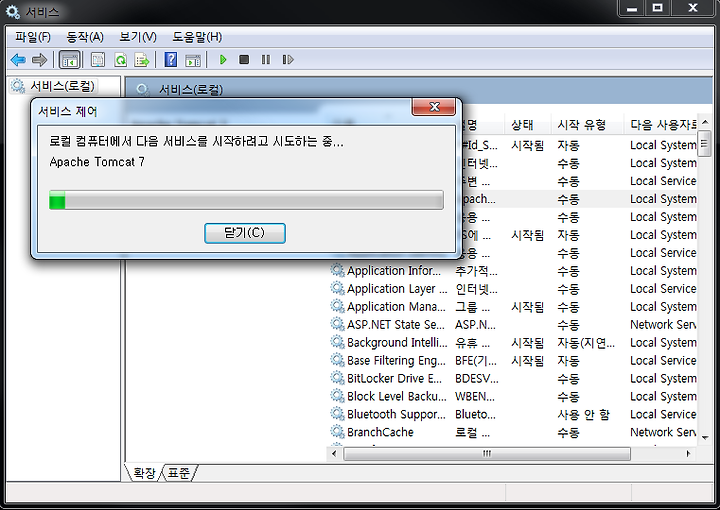The image size is (720, 510).
Task: Click the horizontal scrollbar right arrow
Action: [688, 454]
